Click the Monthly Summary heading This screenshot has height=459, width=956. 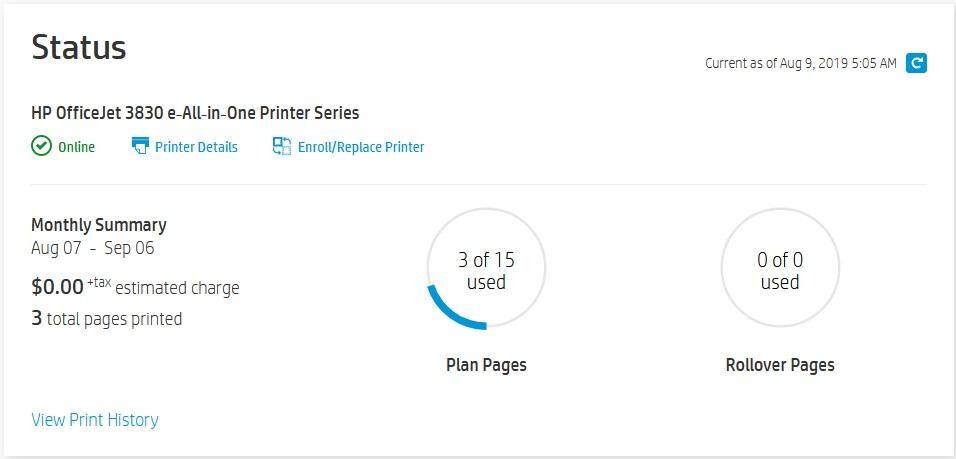[x=99, y=225]
